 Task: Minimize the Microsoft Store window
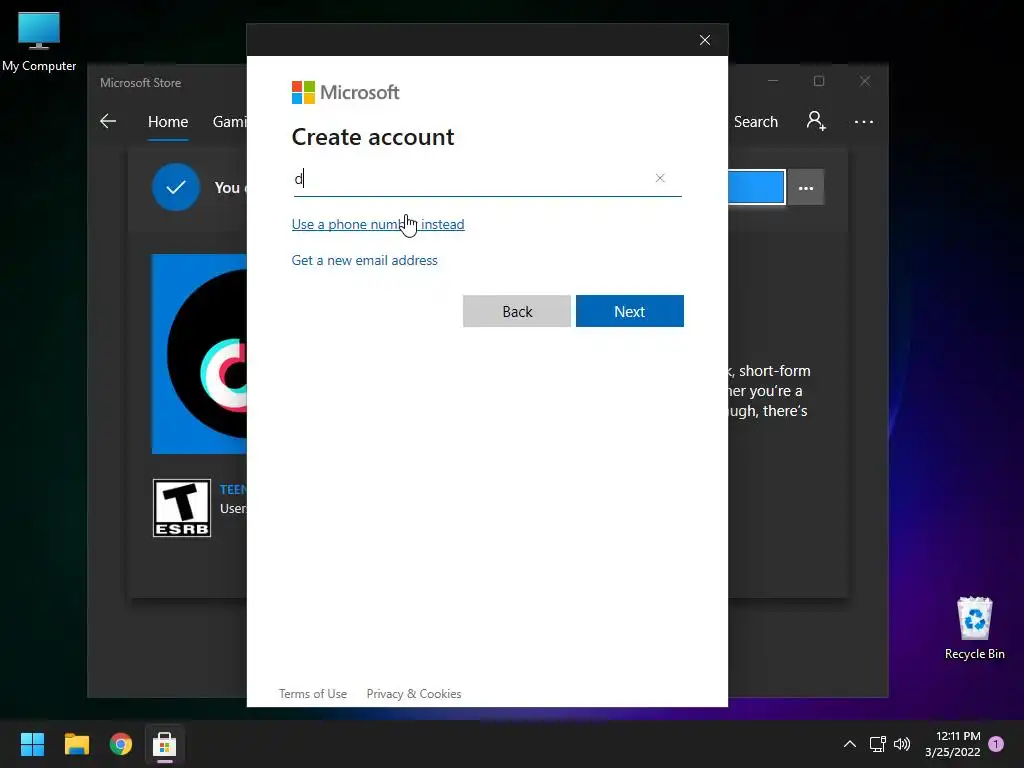pyautogui.click(x=773, y=81)
